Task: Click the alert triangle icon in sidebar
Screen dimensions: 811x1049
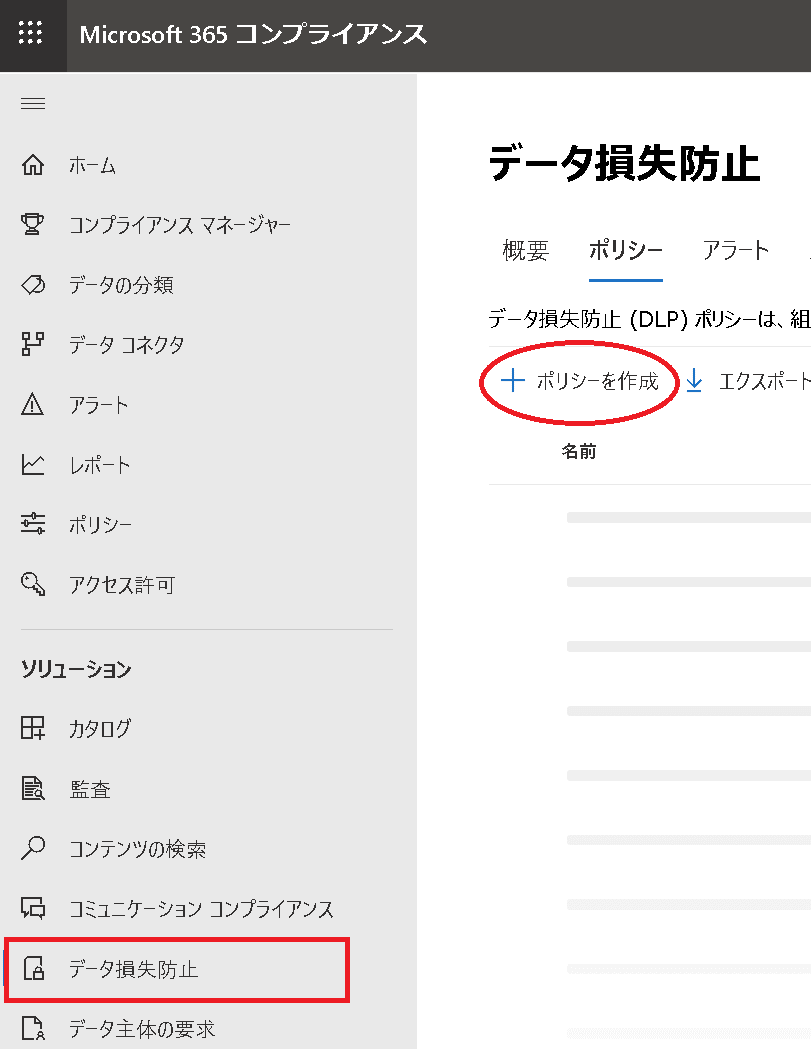Action: (x=33, y=405)
